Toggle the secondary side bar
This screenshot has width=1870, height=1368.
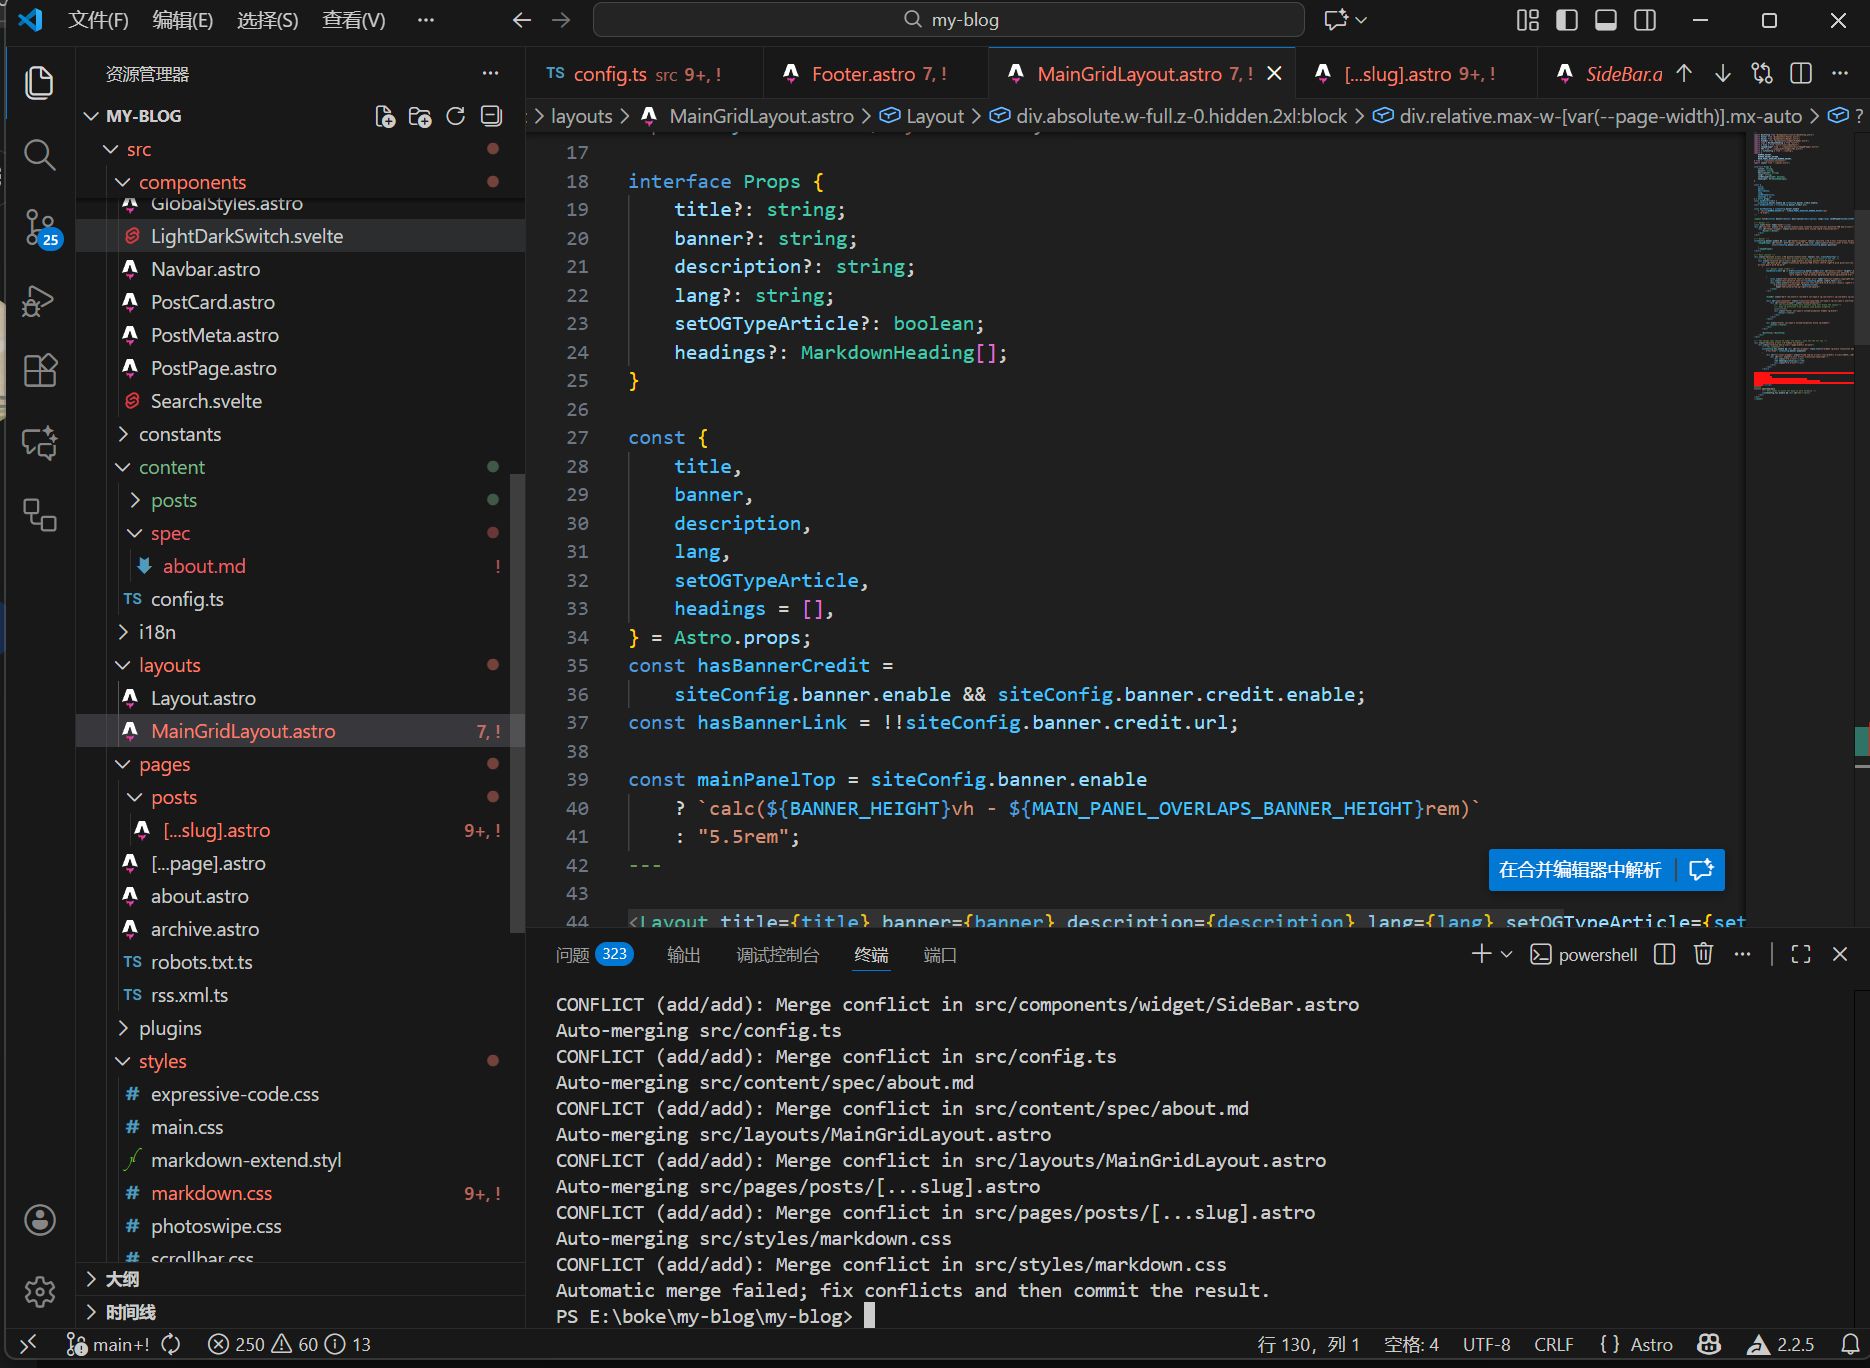pos(1645,20)
